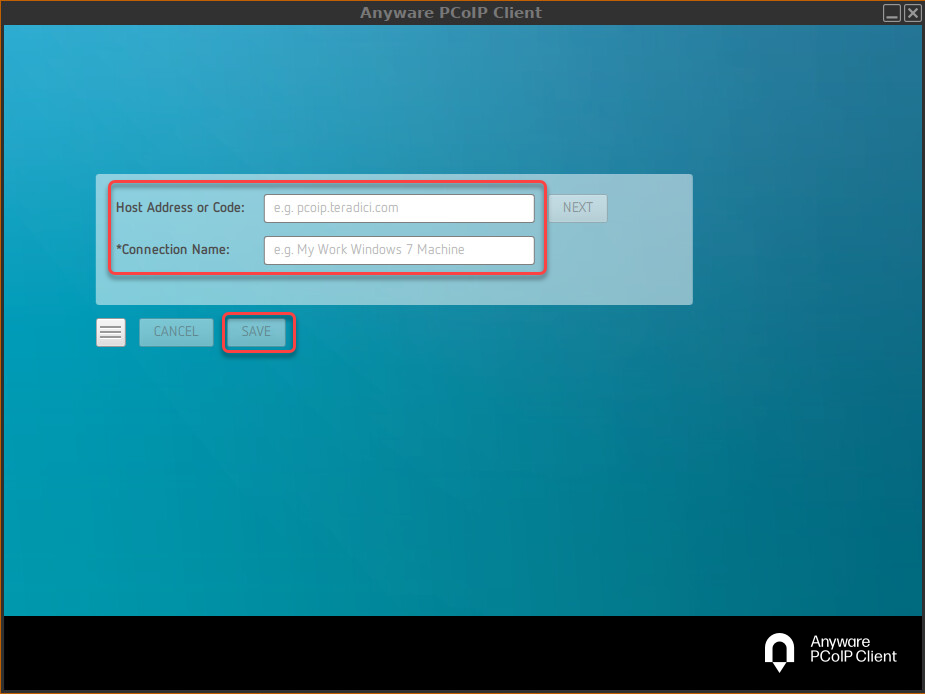Click empty panel space right of NEXT
This screenshot has height=694, width=925.
point(650,208)
